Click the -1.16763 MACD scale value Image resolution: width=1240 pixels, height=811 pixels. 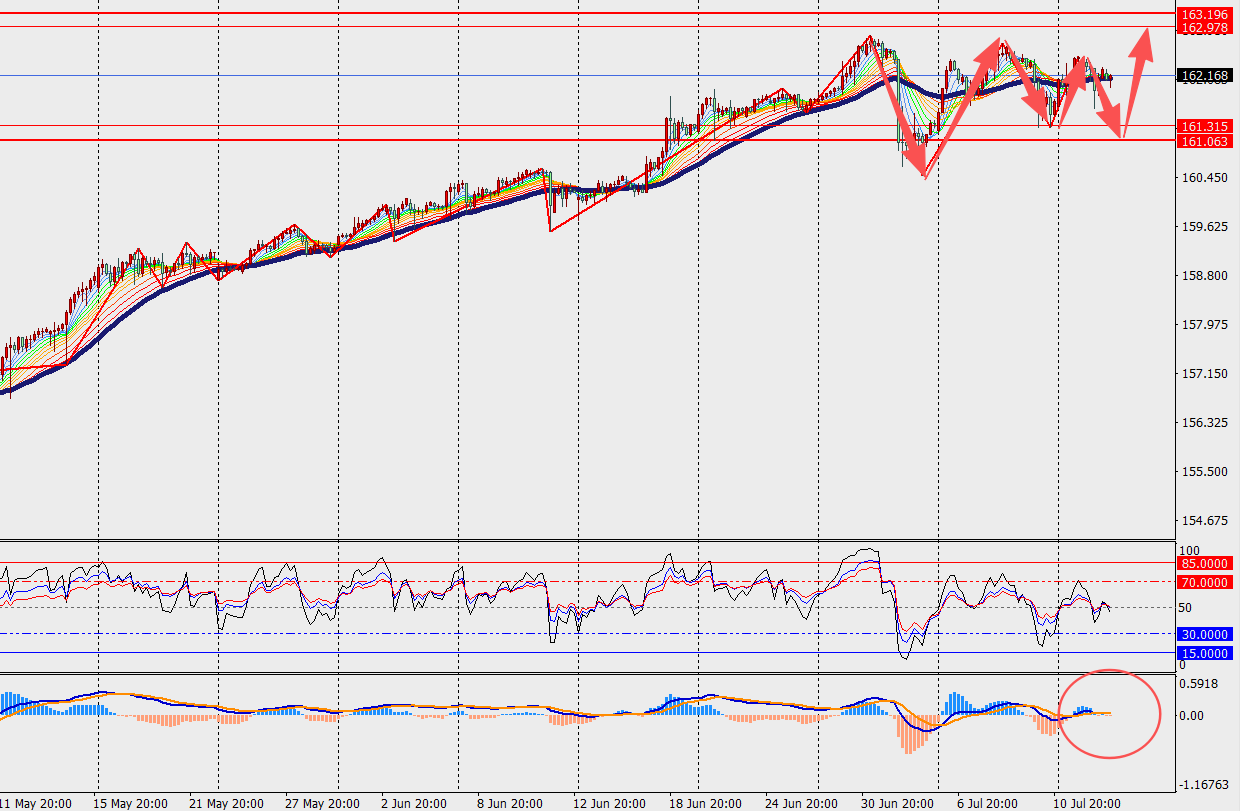coord(1207,786)
